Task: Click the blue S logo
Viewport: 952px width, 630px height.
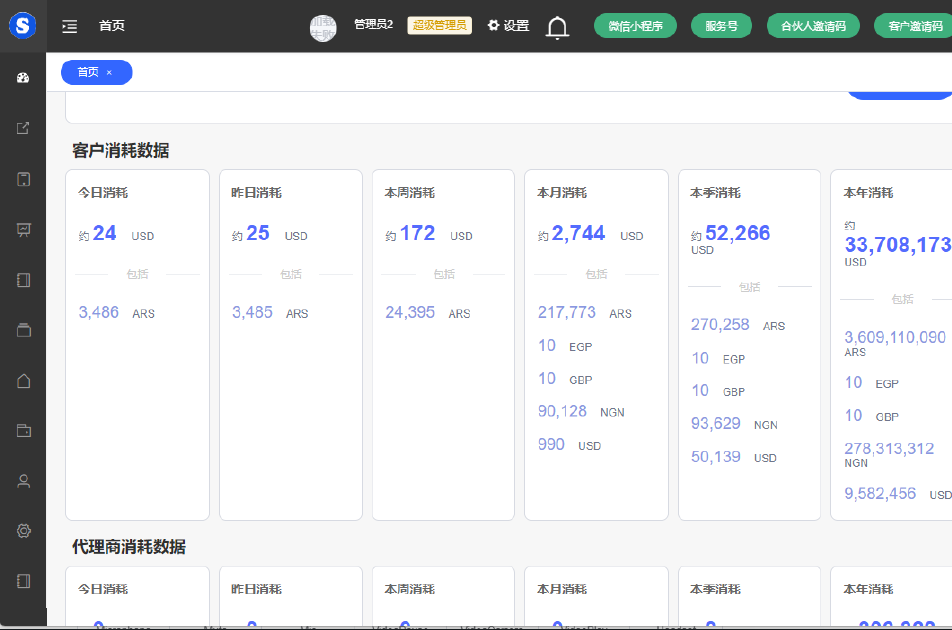Action: [22, 26]
